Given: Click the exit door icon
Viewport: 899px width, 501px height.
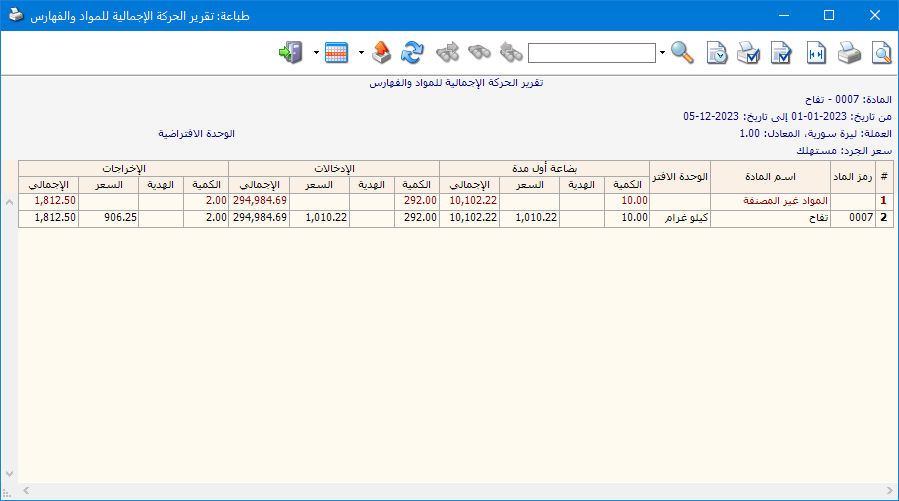Looking at the screenshot, I should 291,53.
